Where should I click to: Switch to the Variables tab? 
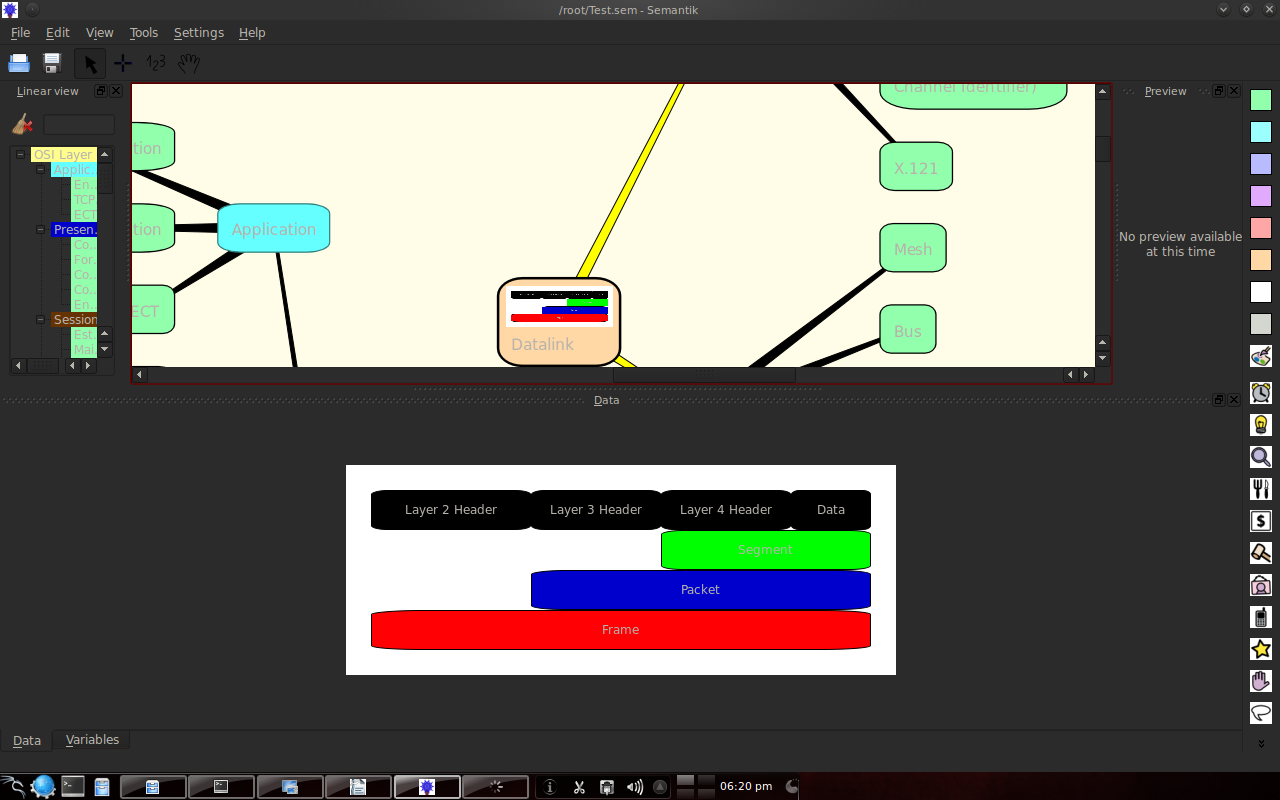[x=92, y=739]
